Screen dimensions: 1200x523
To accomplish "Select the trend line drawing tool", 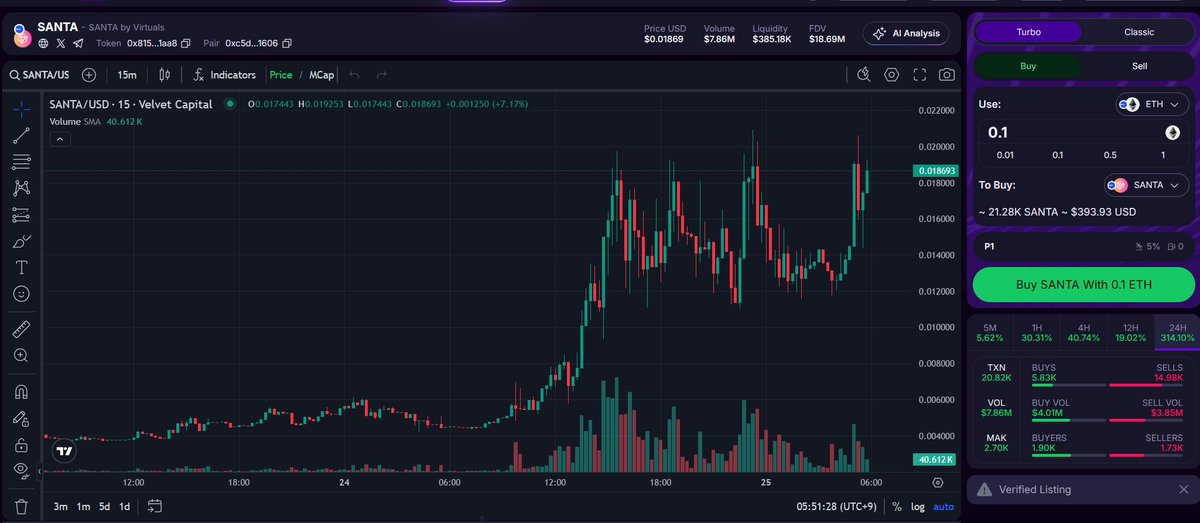I will (21, 136).
